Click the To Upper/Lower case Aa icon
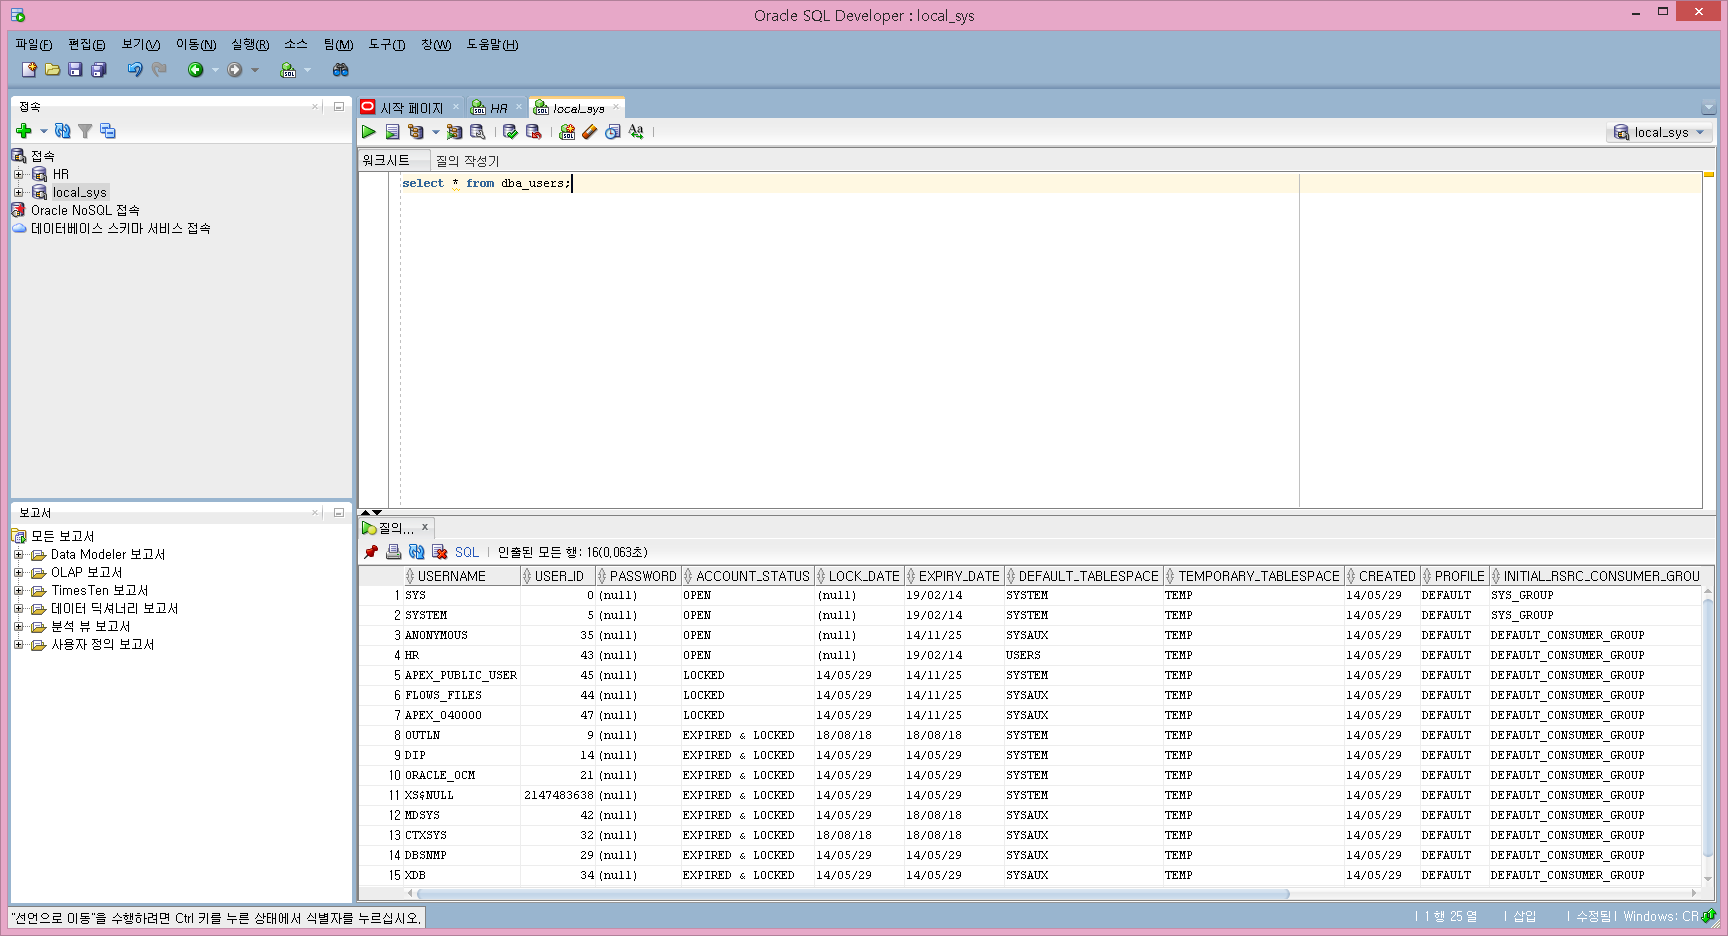 [636, 132]
